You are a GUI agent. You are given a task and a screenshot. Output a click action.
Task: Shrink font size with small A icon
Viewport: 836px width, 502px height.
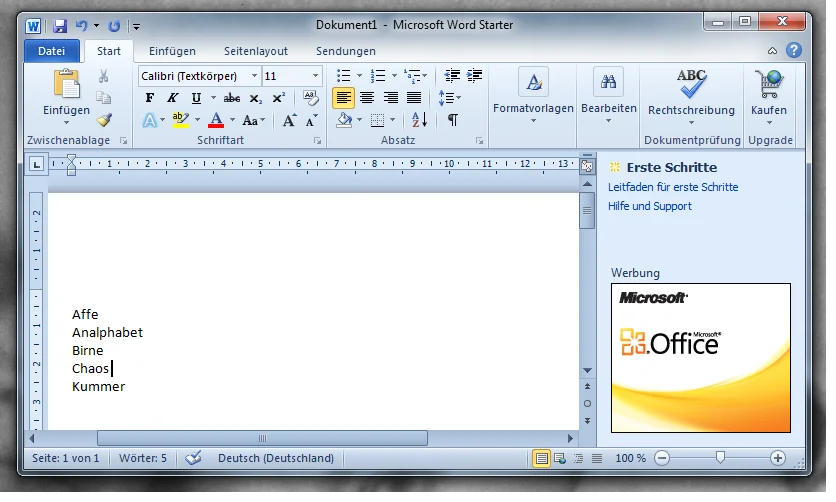[312, 120]
